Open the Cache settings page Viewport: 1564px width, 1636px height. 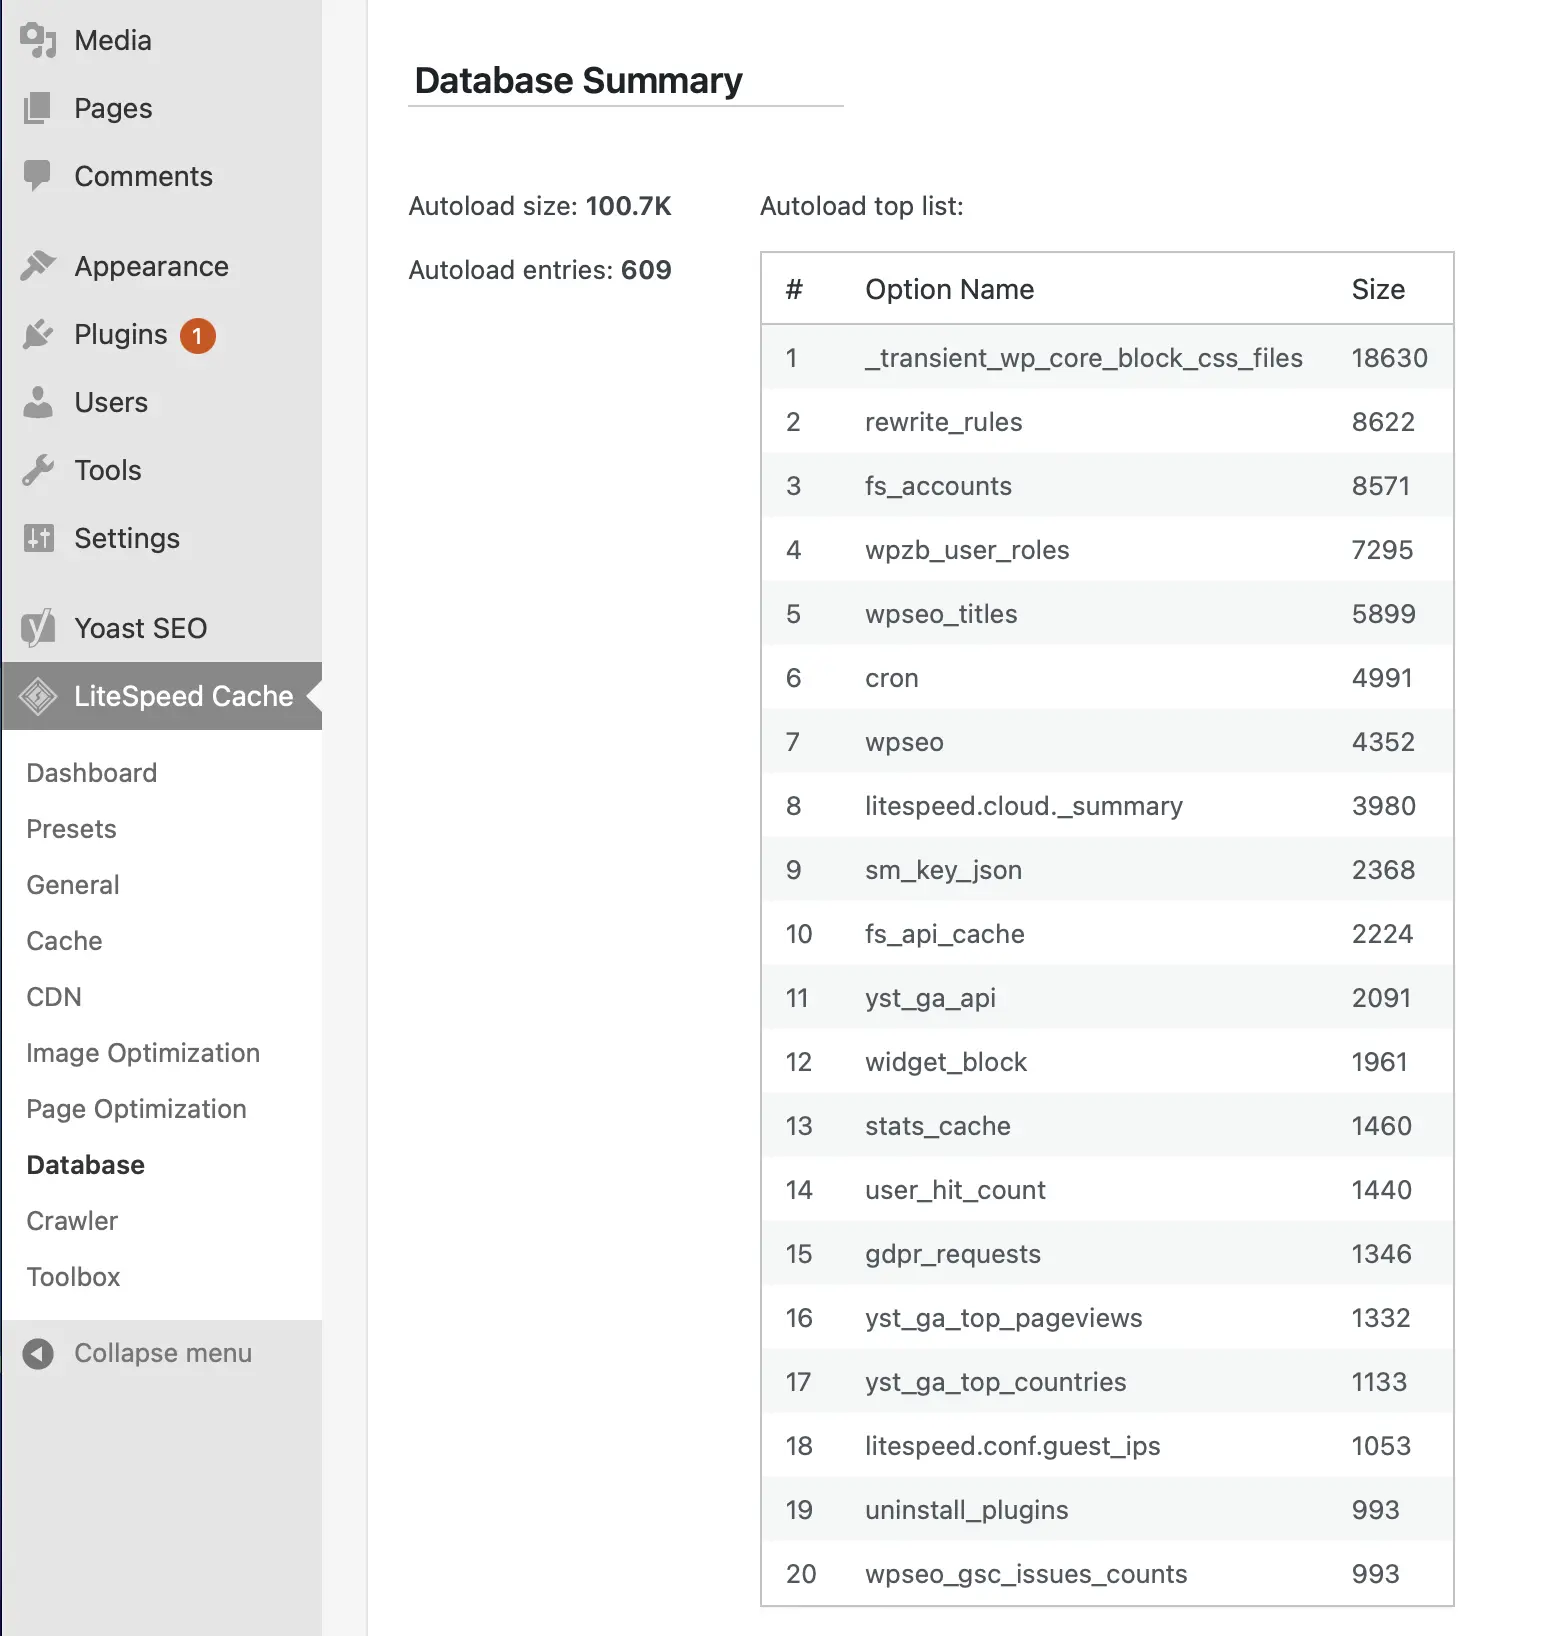(63, 940)
